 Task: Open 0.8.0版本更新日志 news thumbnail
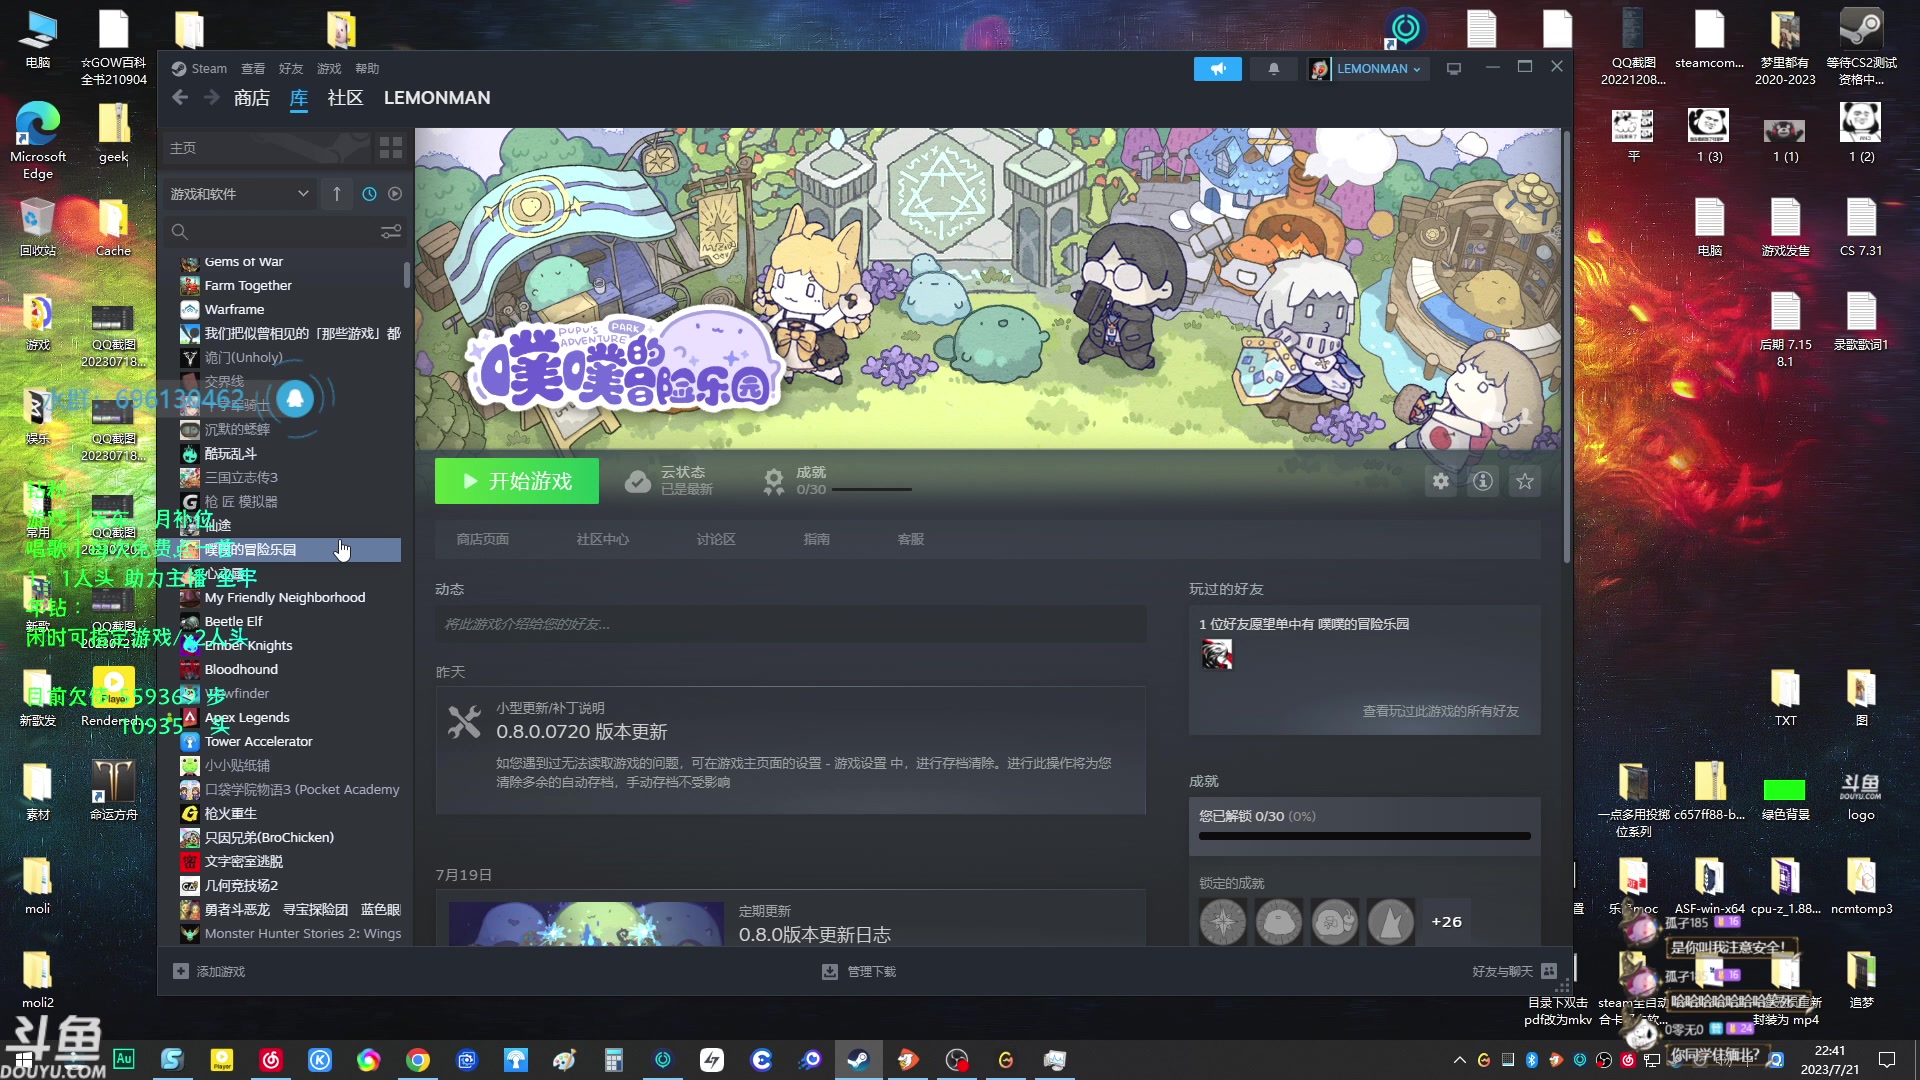click(586, 924)
